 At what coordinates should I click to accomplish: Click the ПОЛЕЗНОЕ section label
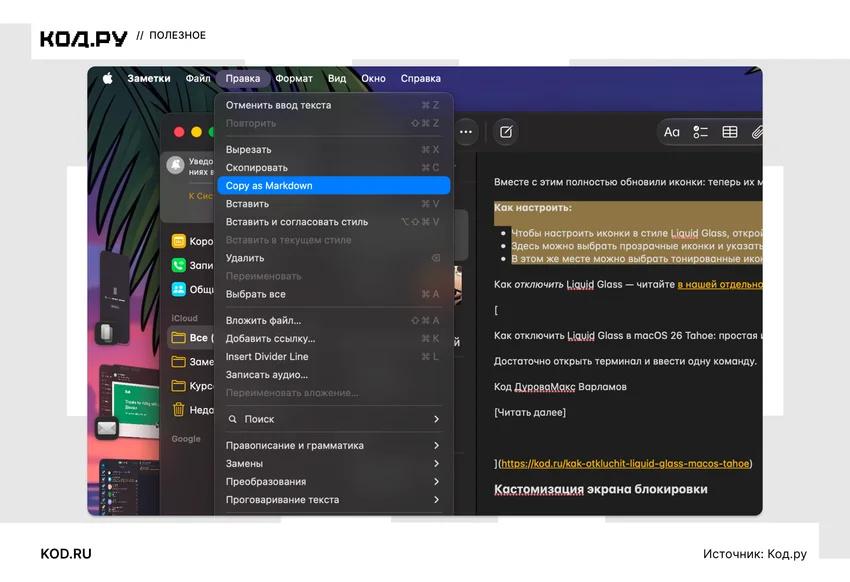tap(177, 35)
